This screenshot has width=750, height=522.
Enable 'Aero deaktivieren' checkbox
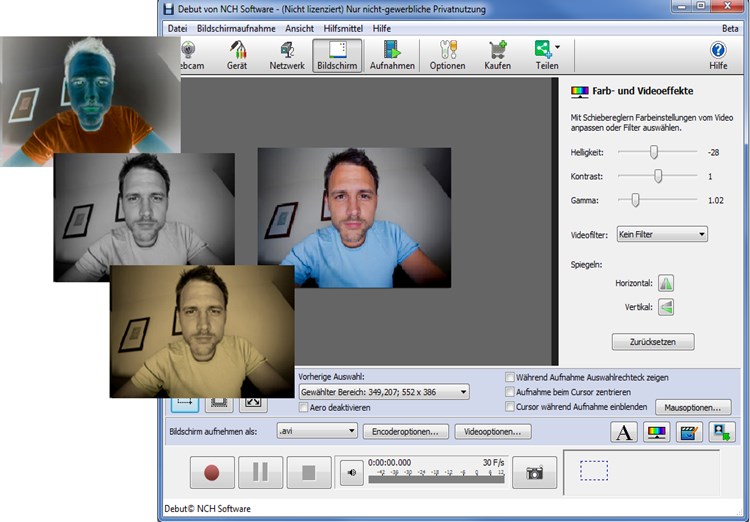304,408
